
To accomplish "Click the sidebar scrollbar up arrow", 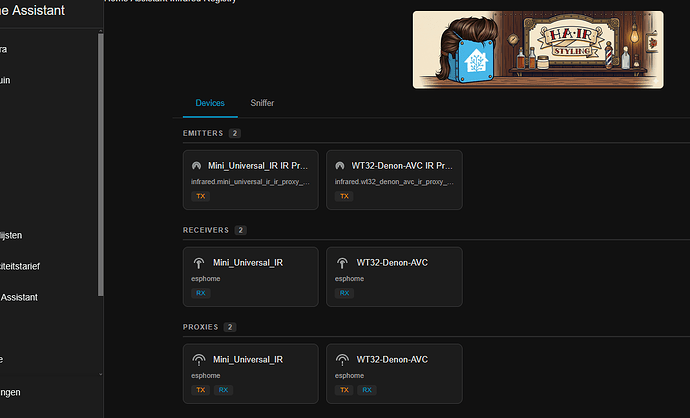I will (101, 31).
